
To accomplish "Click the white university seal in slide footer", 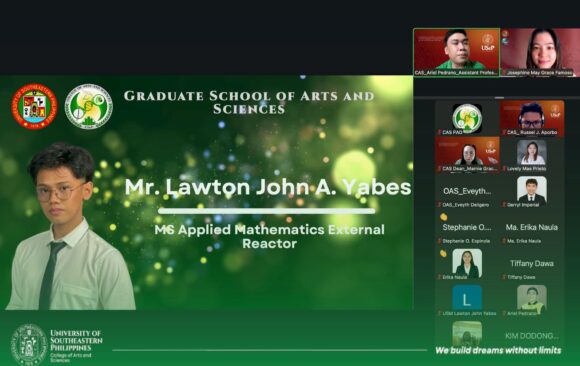I will (28, 345).
